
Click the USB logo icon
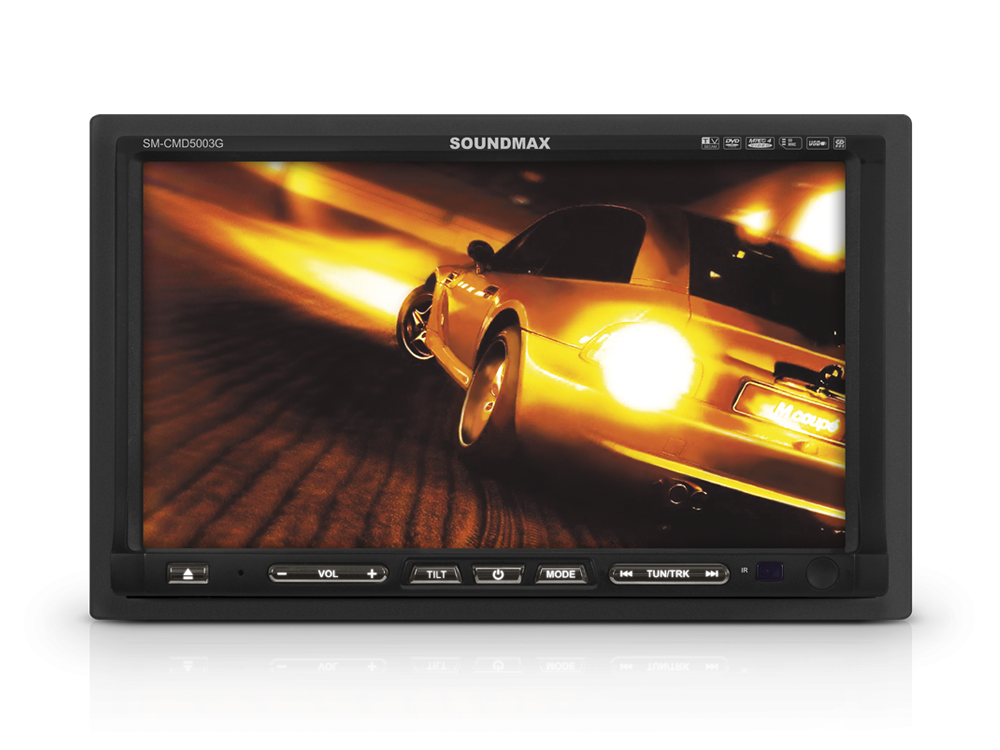[817, 143]
